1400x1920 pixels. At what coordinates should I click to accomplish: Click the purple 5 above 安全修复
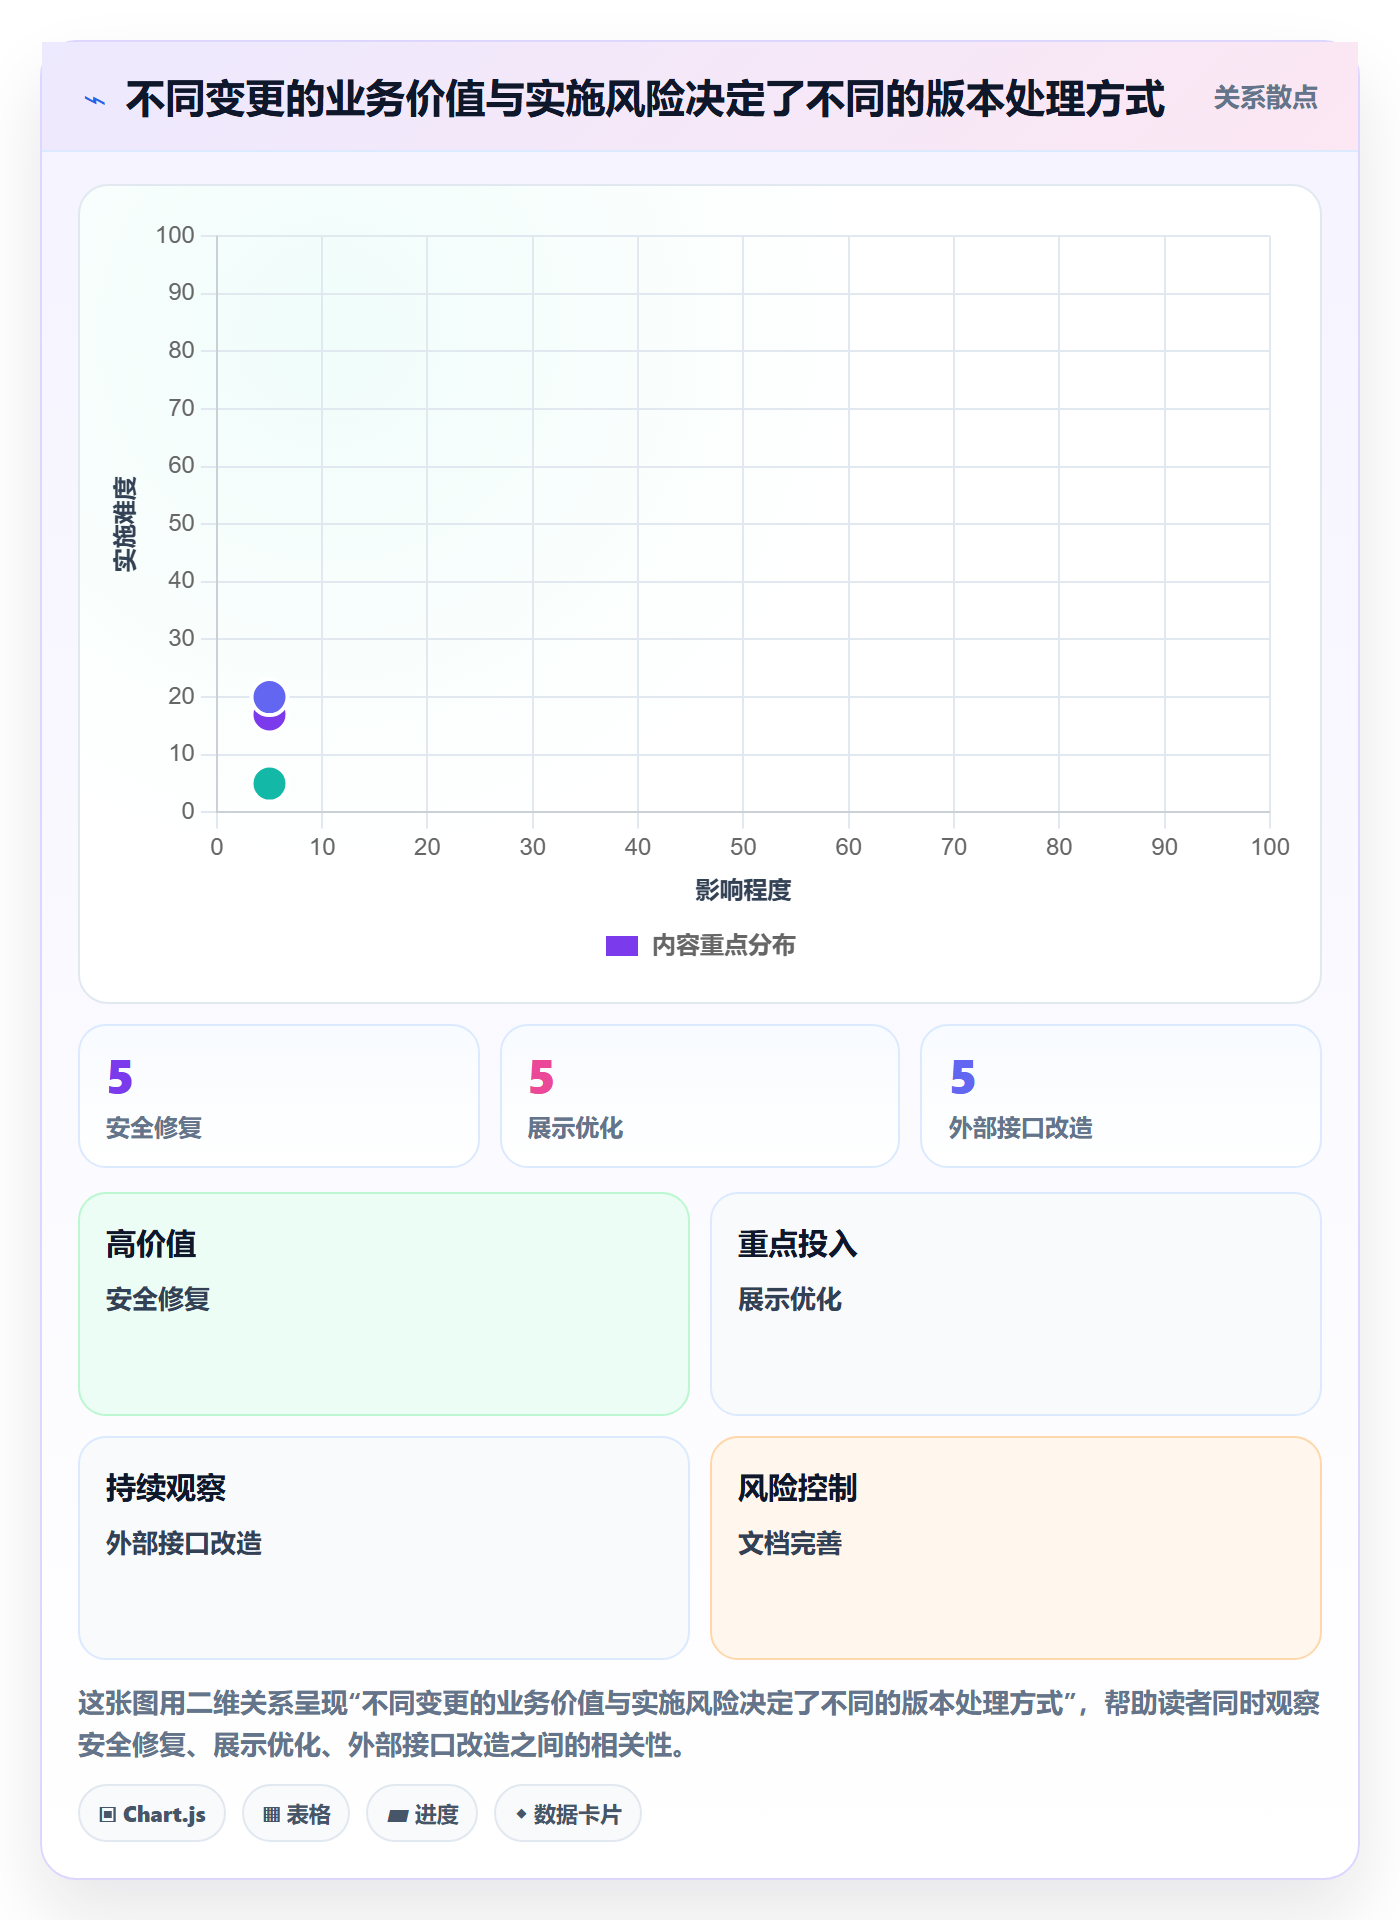tap(120, 1077)
